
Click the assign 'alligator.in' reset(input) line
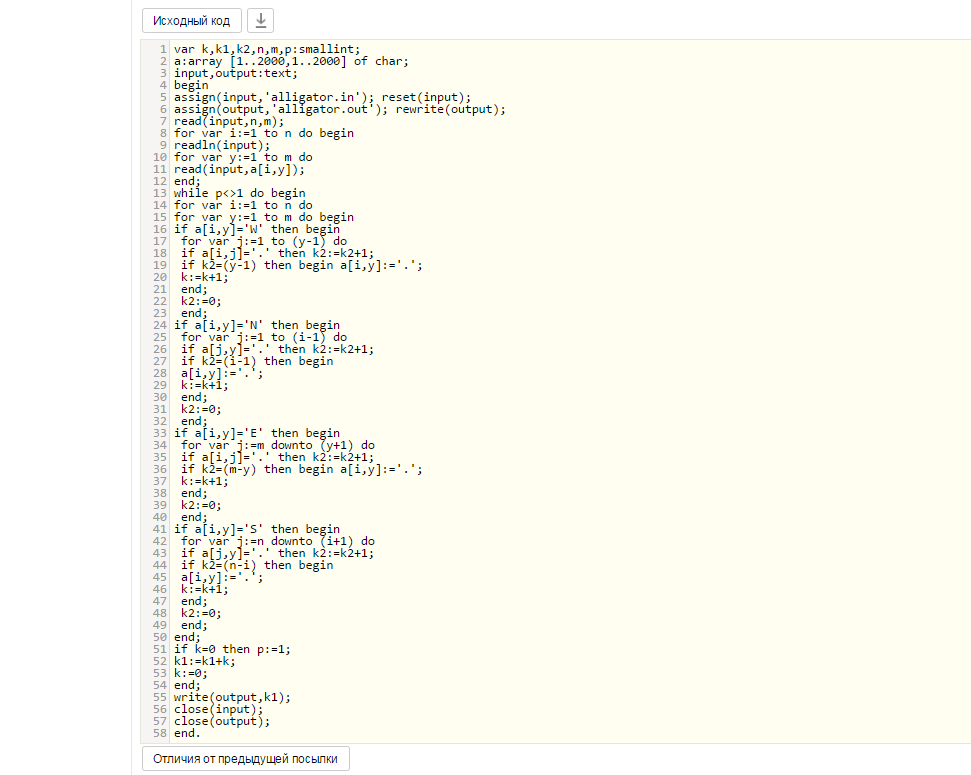(322, 97)
